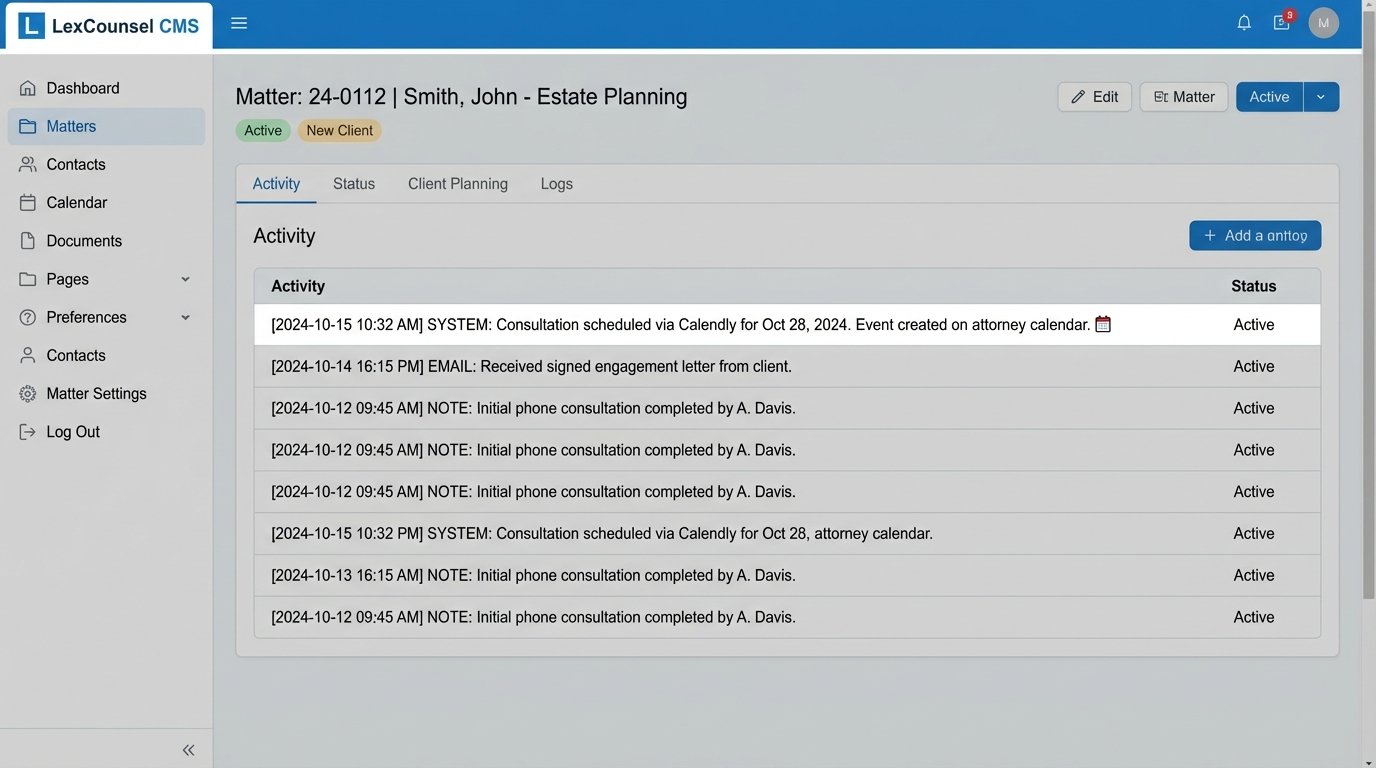Click the Documents page icon
1376x768 pixels.
point(27,240)
